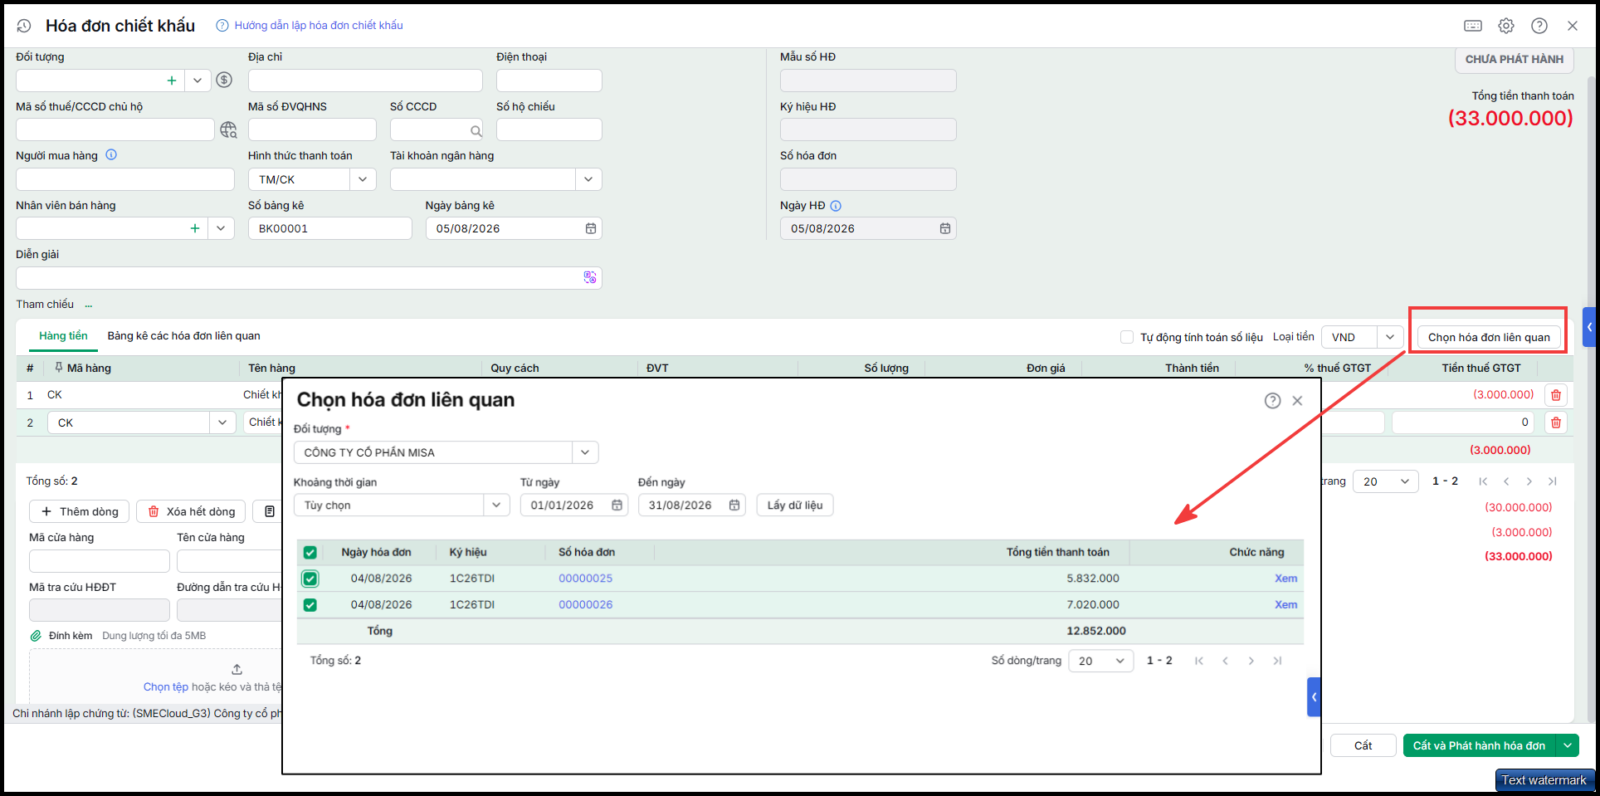Screen dimensions: 1600x796
Task: Expand arrow beside Cất và Phát hành hóa đơn
Action: pyautogui.click(x=1568, y=746)
